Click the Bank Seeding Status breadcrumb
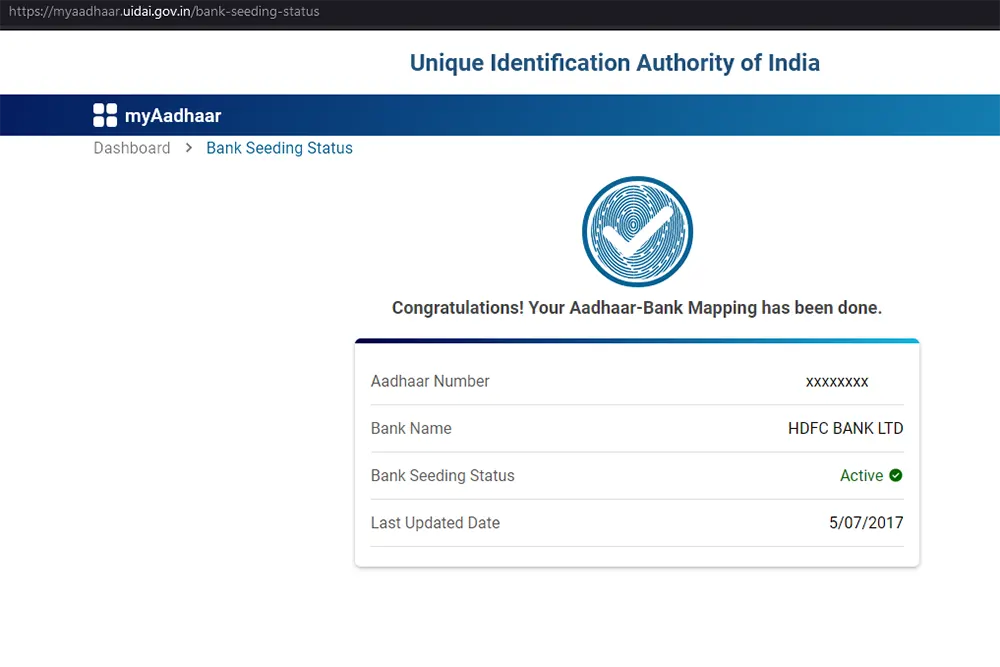Image resolution: width=1000 pixels, height=667 pixels. pyautogui.click(x=279, y=148)
